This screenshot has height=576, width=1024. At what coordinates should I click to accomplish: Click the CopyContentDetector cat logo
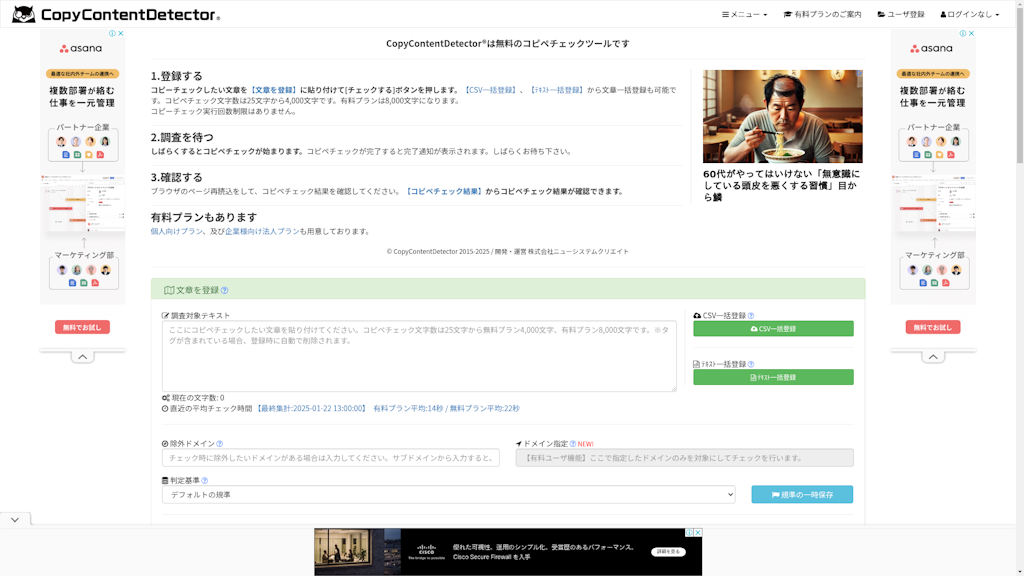23,14
